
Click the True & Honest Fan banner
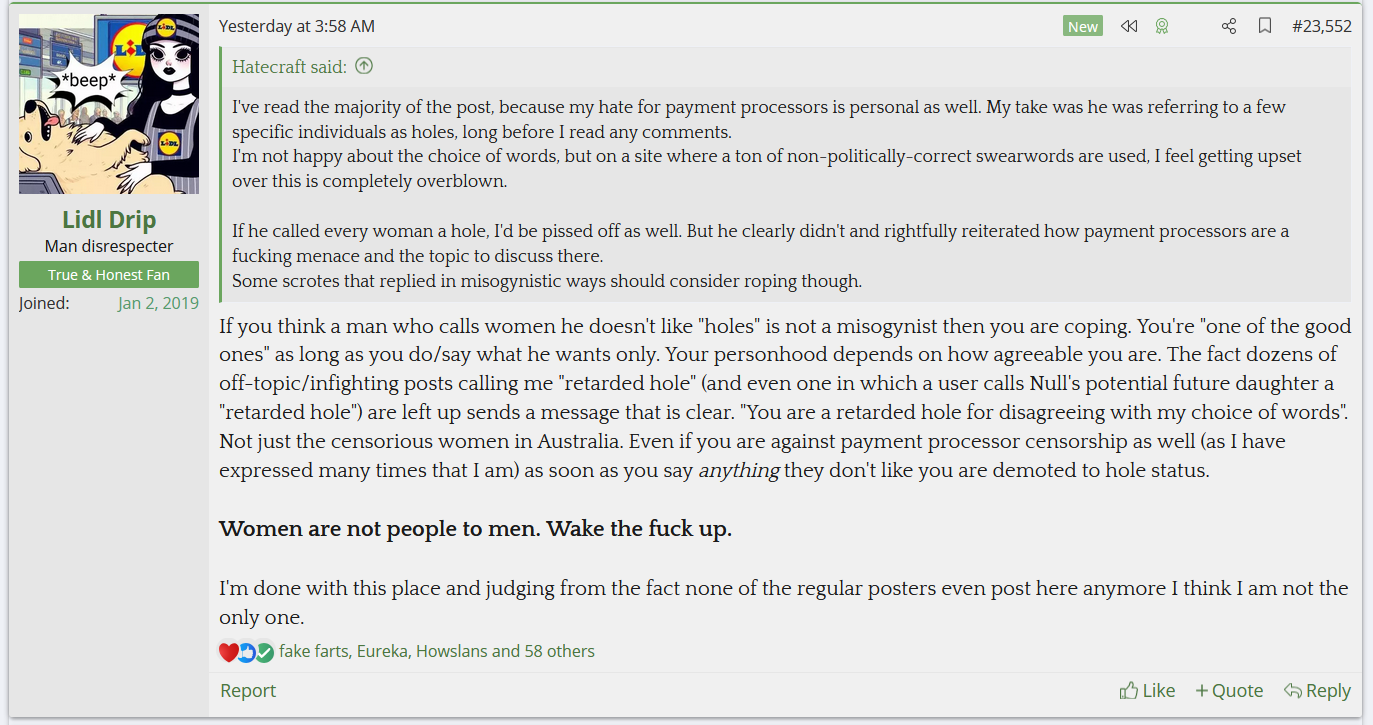tap(109, 275)
